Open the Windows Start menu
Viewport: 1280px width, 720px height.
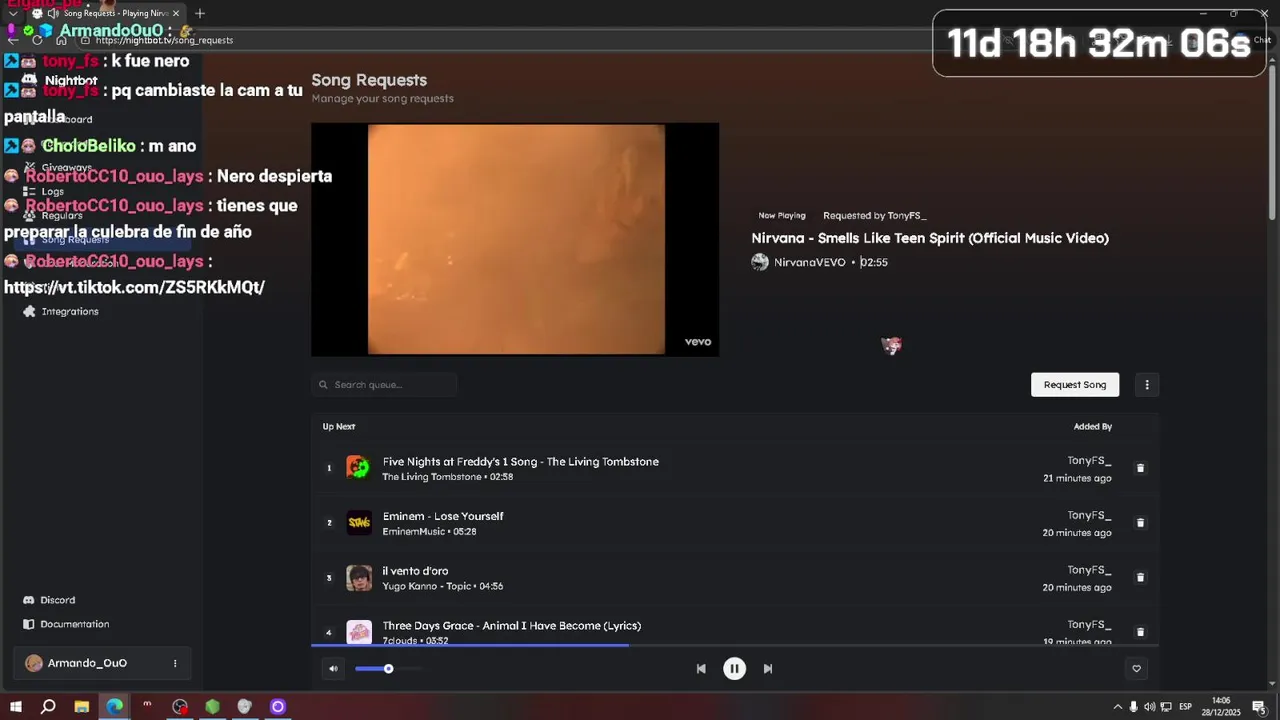[15, 707]
